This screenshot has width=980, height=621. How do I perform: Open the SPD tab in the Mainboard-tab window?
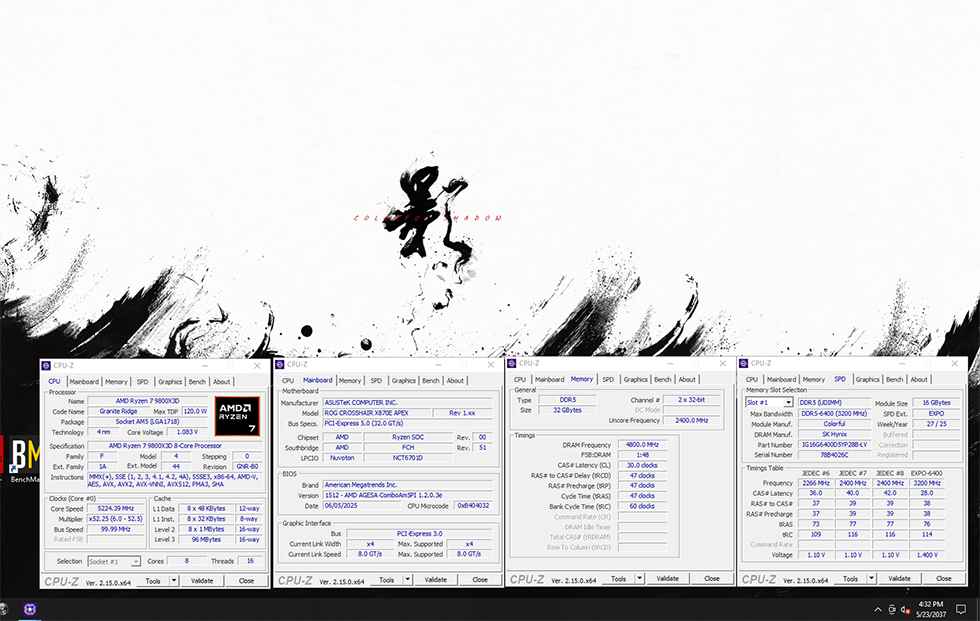[376, 380]
